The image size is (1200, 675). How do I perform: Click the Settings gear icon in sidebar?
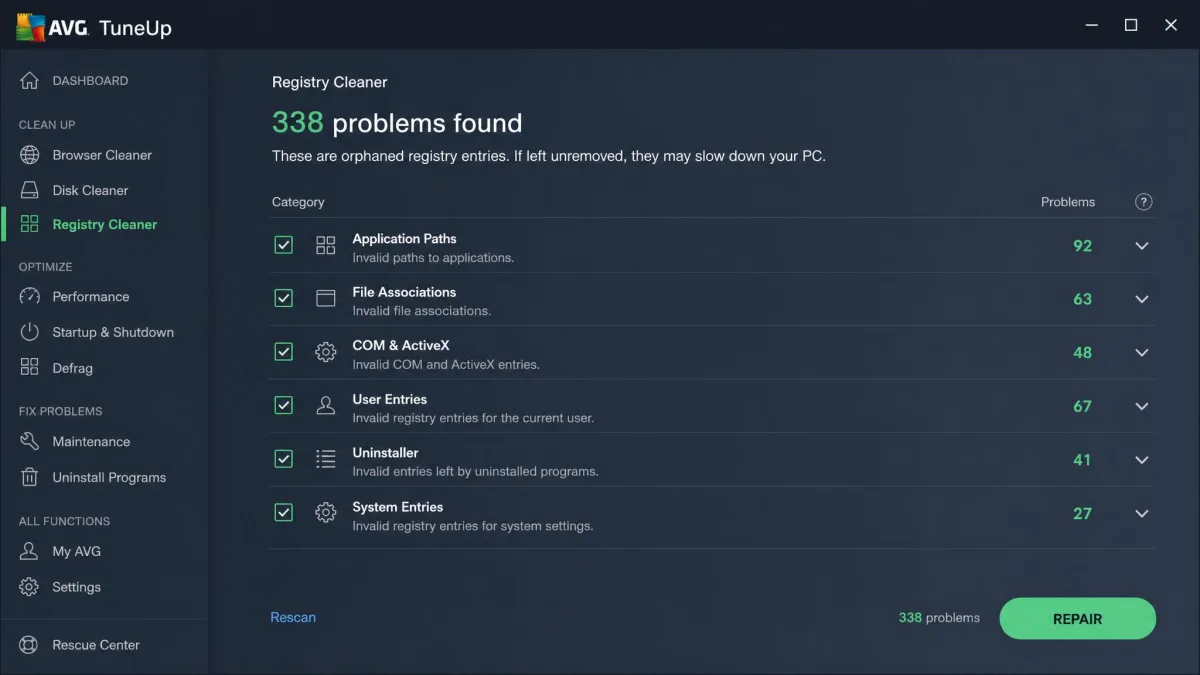[30, 587]
